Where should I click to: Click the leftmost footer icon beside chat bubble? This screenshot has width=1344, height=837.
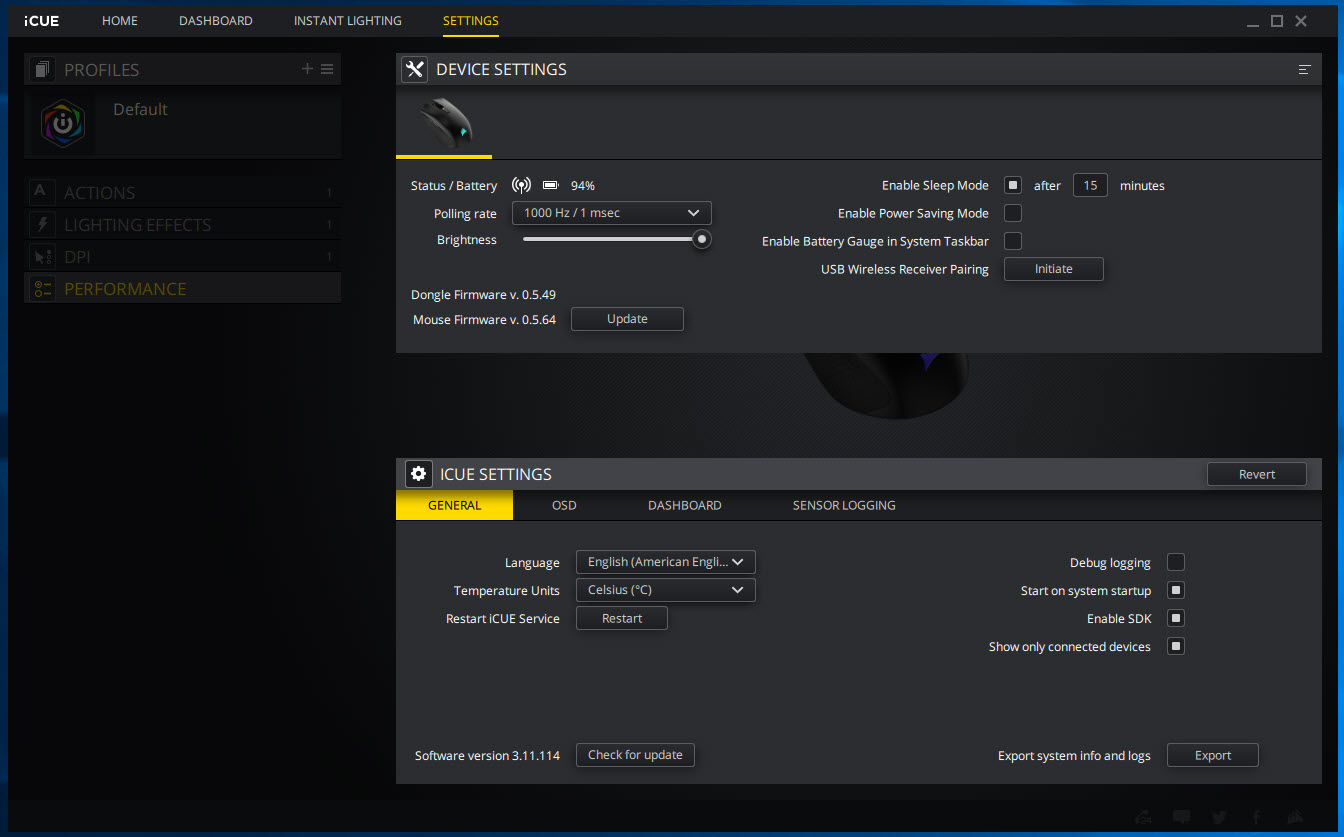click(1145, 817)
